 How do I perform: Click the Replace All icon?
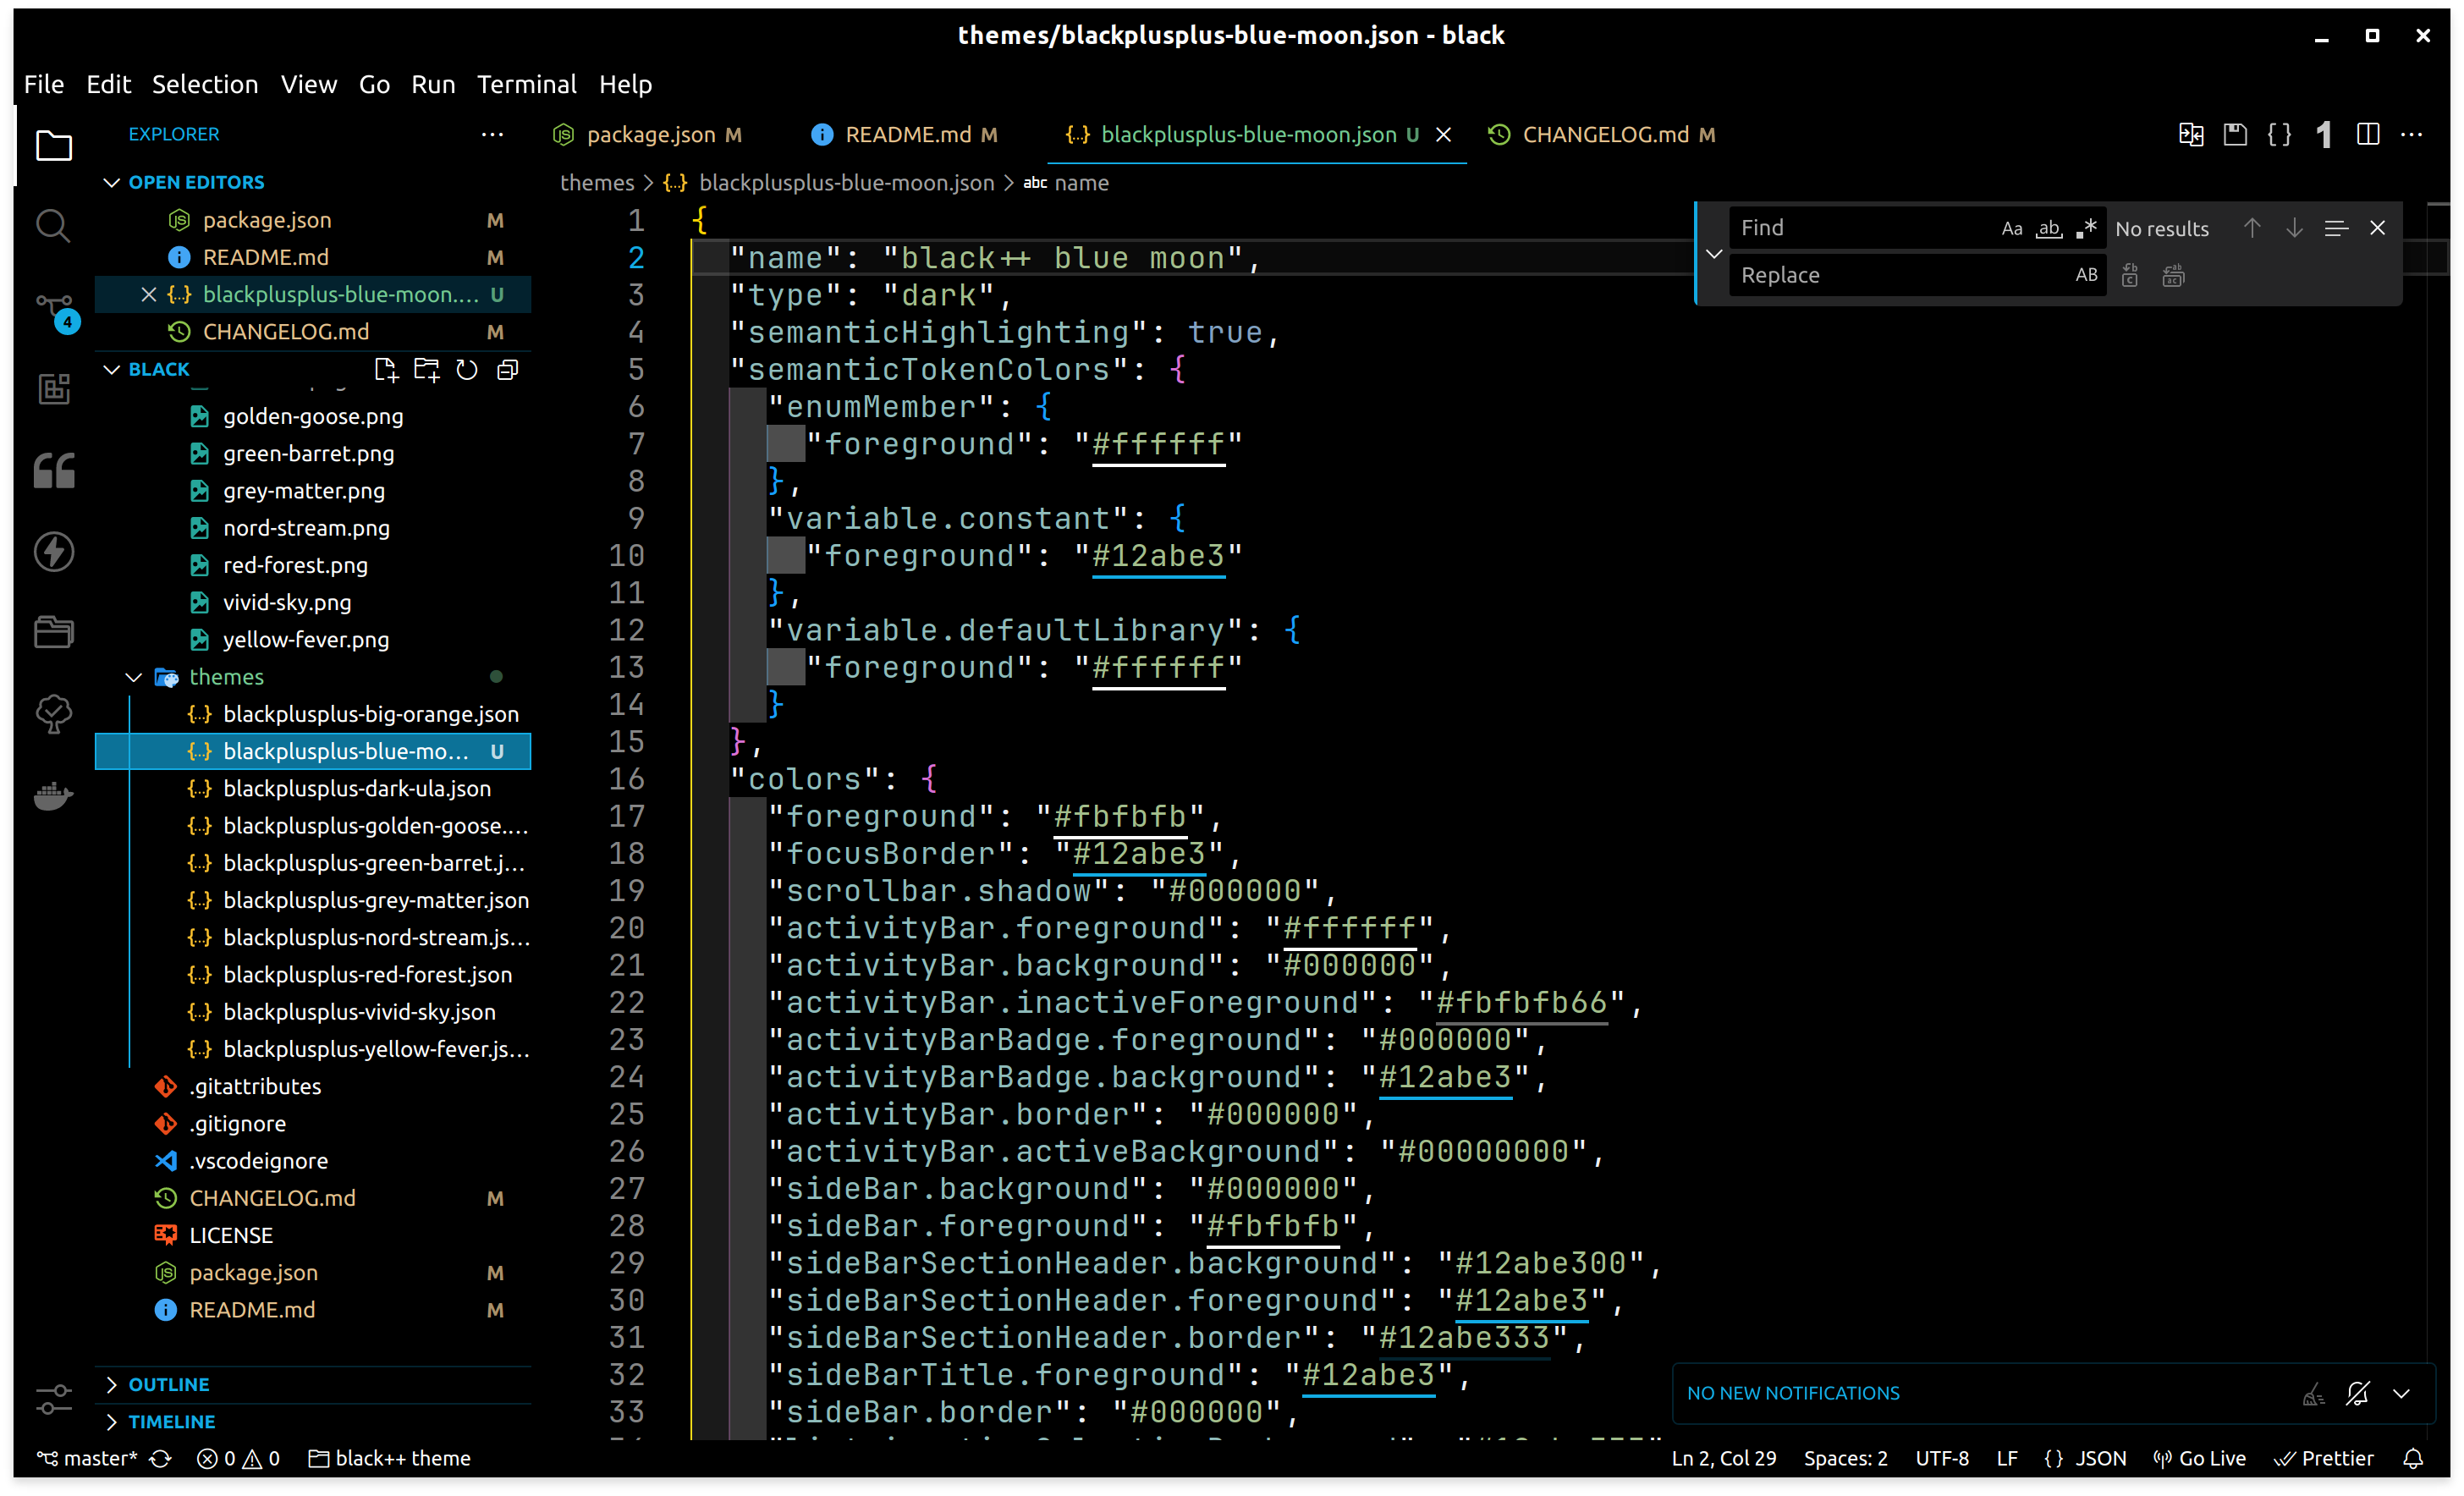[x=2173, y=275]
